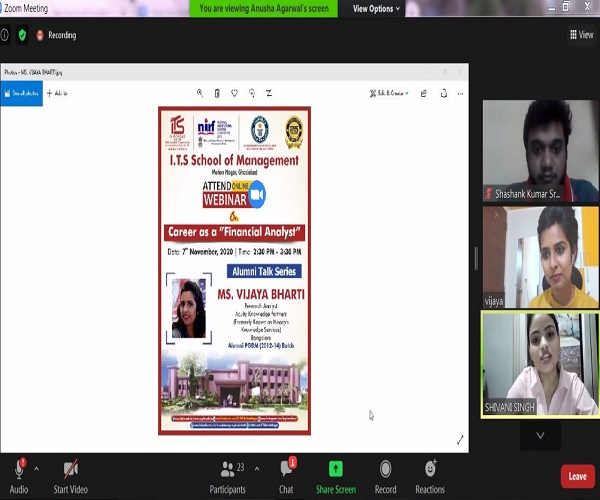This screenshot has width=600, height=500.
Task: Click the fullscreen arrow in Photos viewer
Action: [x=460, y=440]
